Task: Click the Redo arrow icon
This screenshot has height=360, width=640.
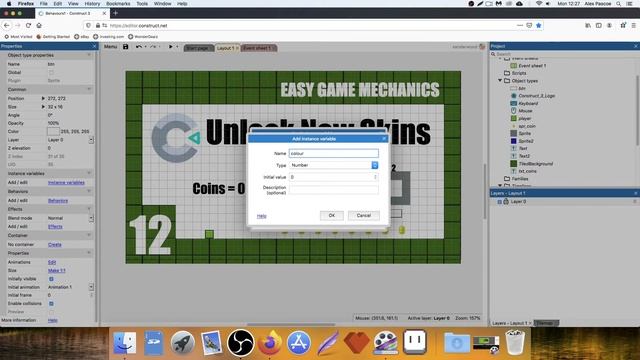Action: tap(153, 47)
